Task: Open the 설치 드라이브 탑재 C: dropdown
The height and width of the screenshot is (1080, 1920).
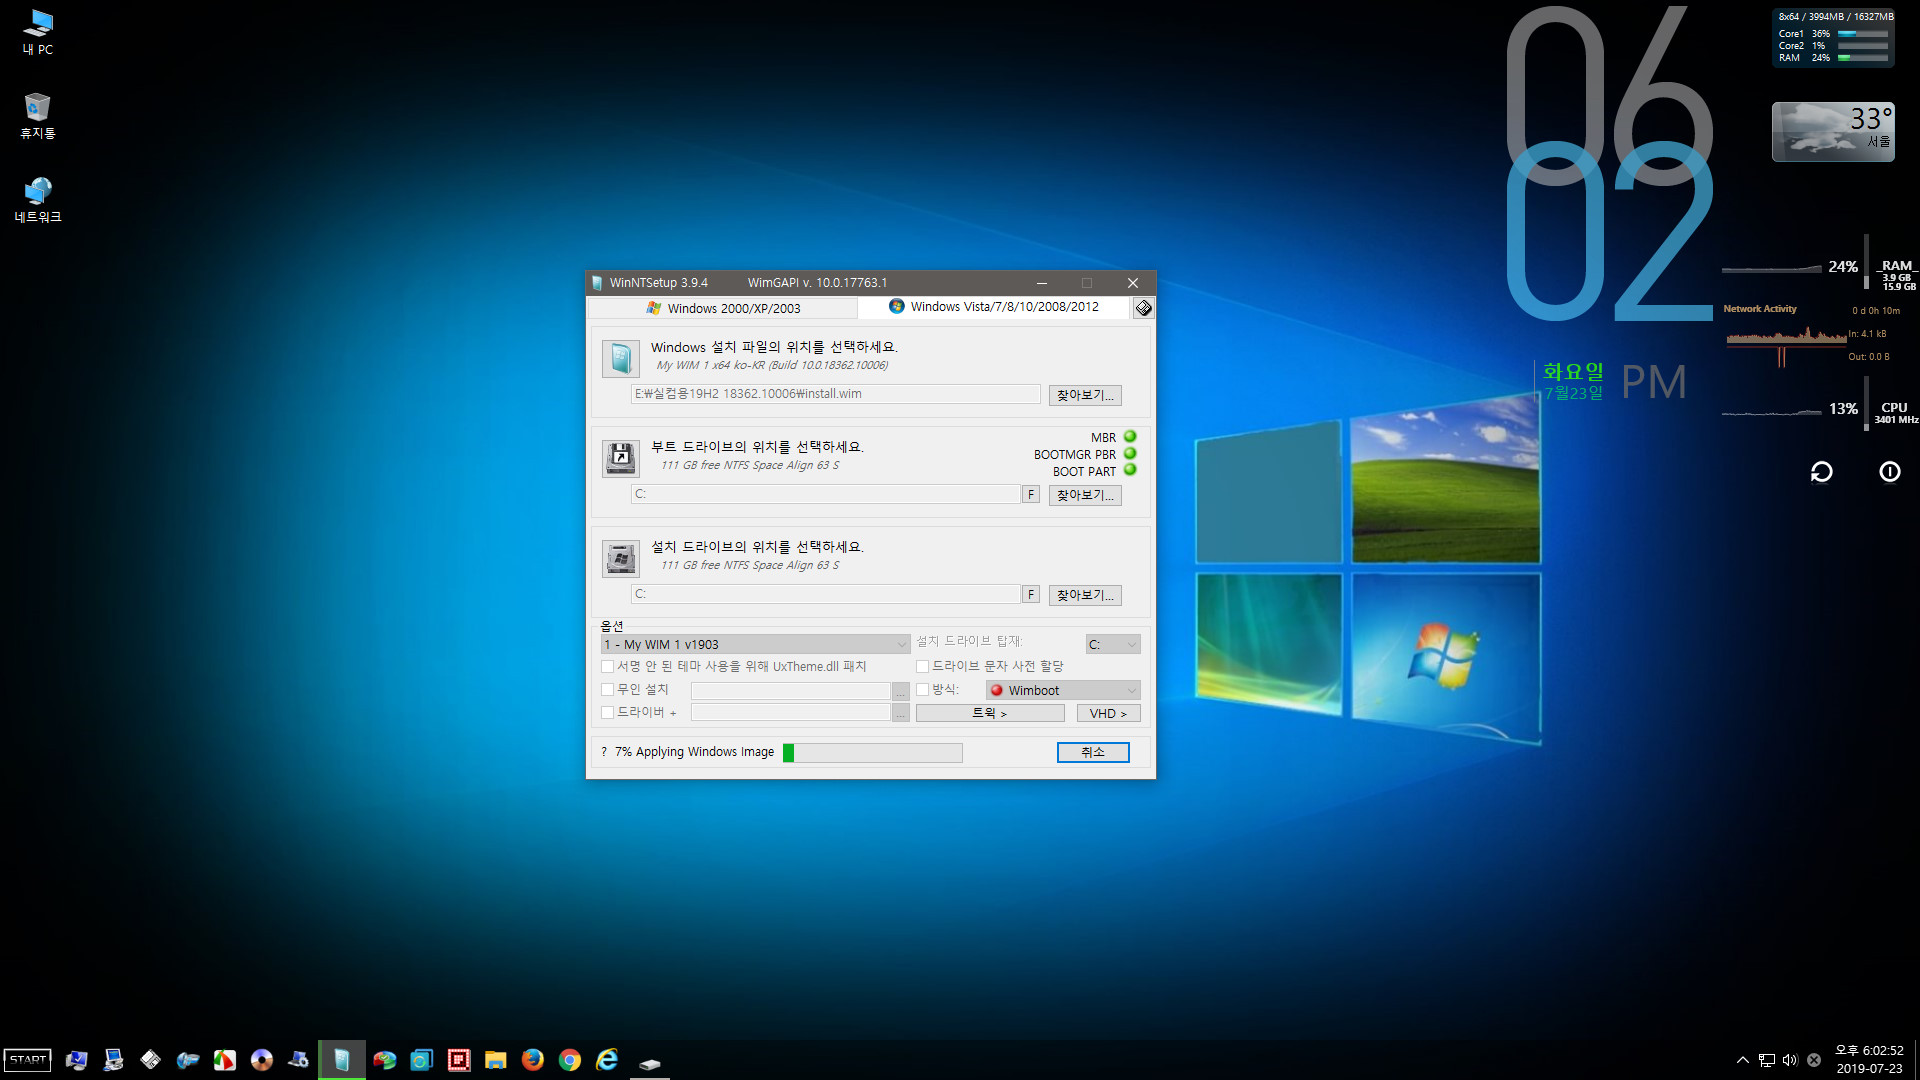Action: click(x=1113, y=644)
